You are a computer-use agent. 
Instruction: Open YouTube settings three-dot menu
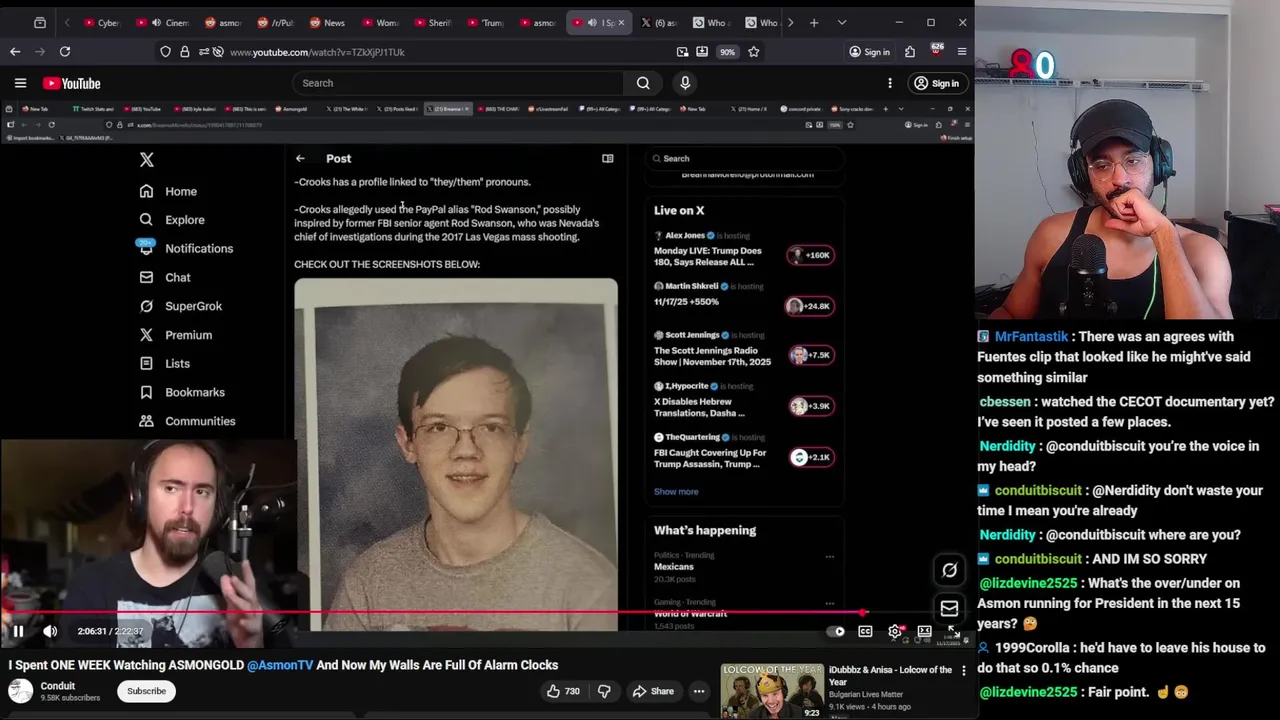[x=890, y=83]
